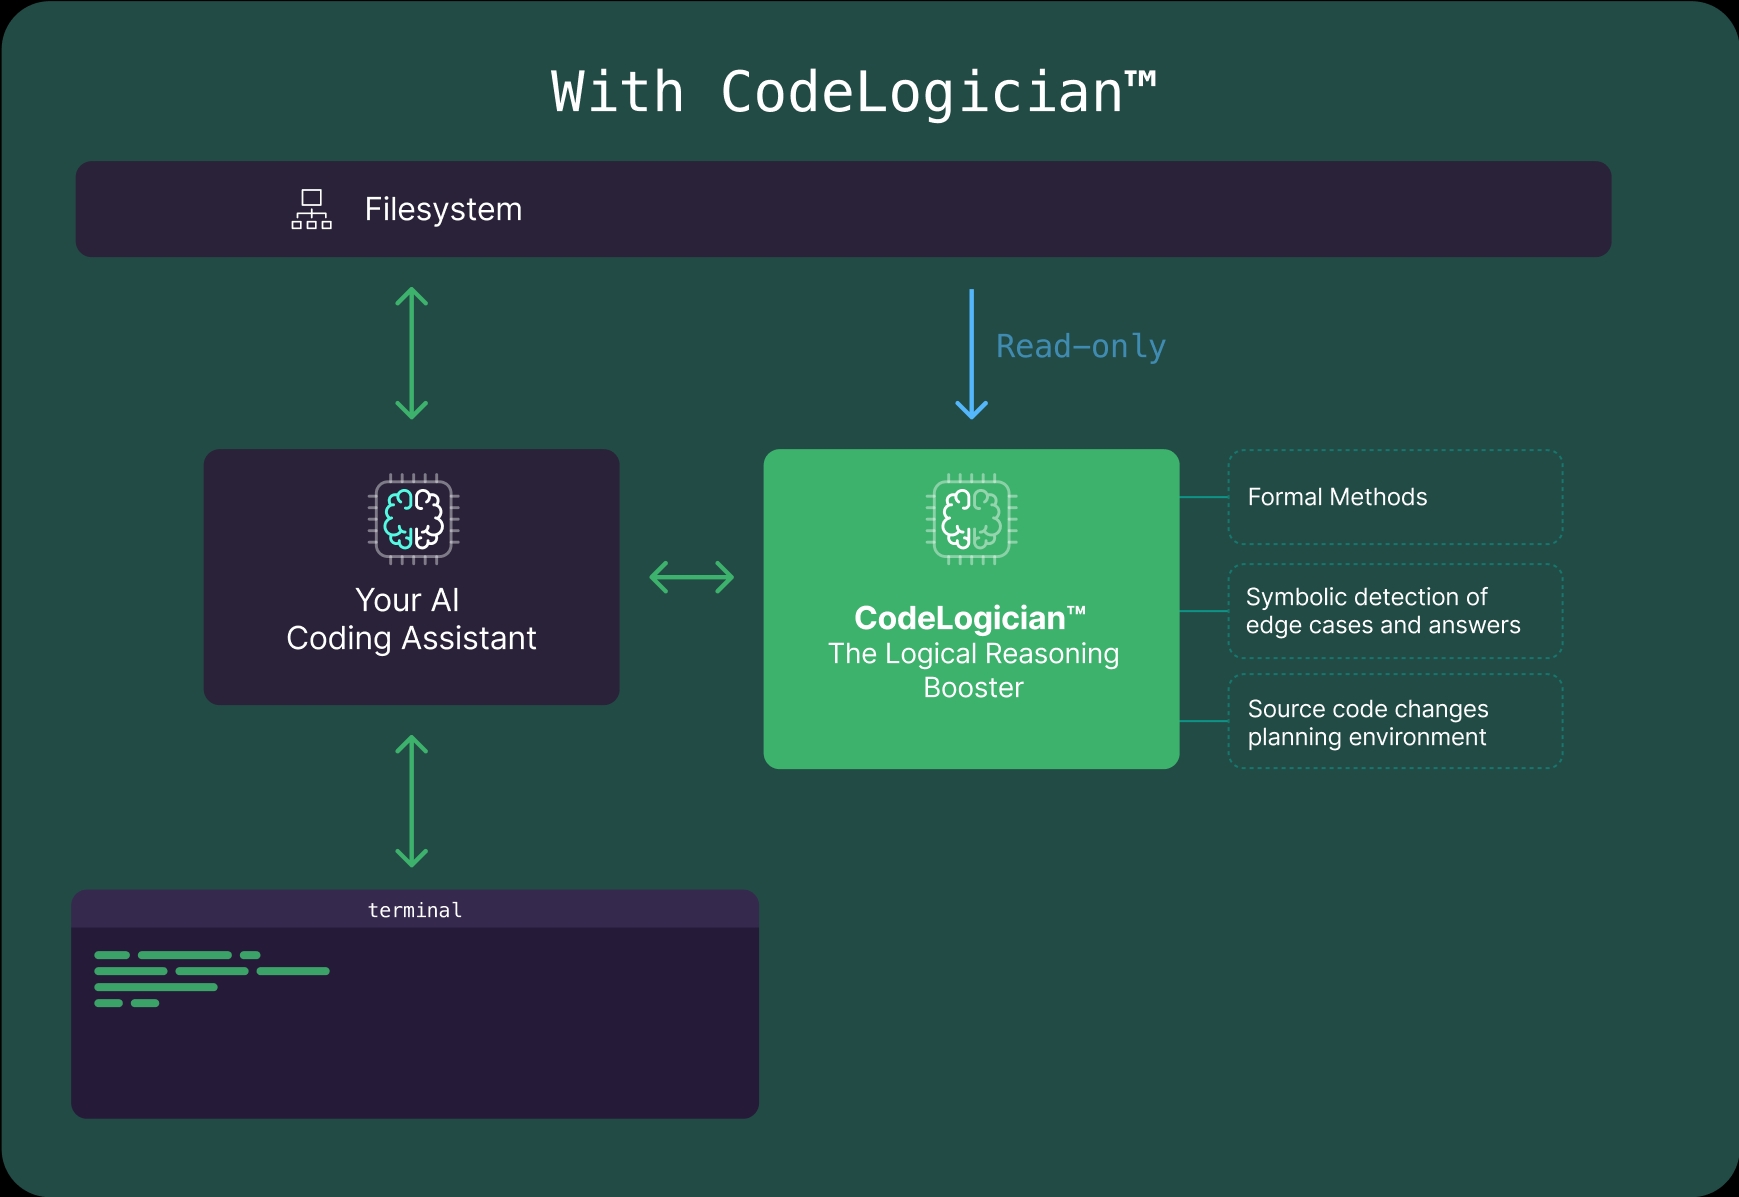Open the With CodeLogician title heading
Viewport: 1739px width, 1197px height.
coord(855,92)
